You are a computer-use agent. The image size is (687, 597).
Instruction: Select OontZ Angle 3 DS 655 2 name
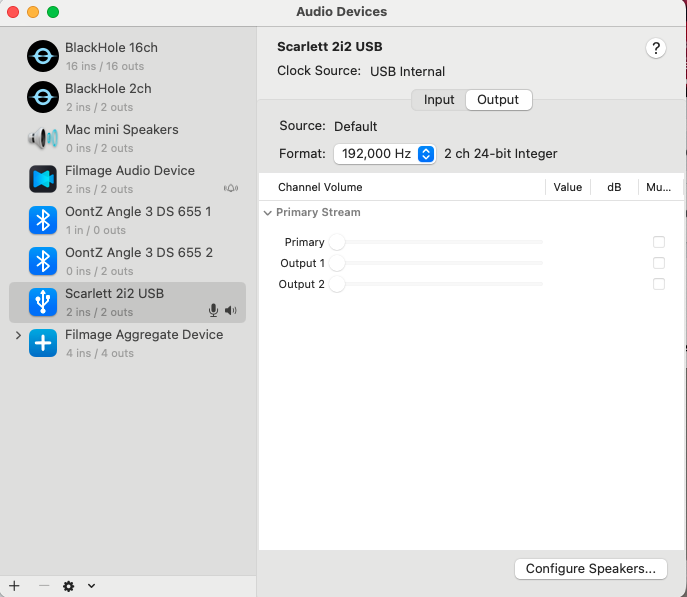click(139, 253)
